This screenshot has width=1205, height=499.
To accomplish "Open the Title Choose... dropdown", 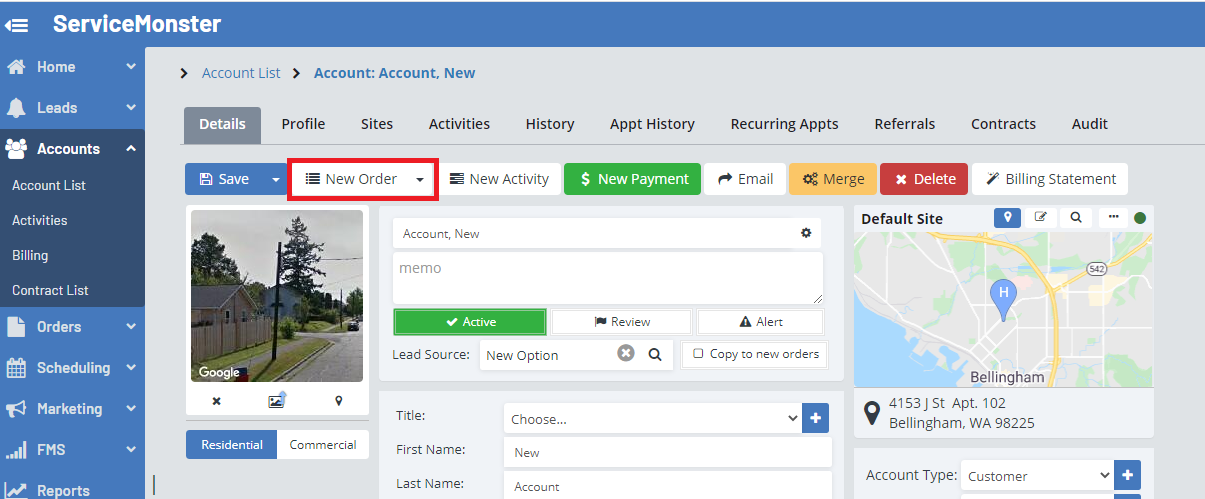I will click(653, 419).
